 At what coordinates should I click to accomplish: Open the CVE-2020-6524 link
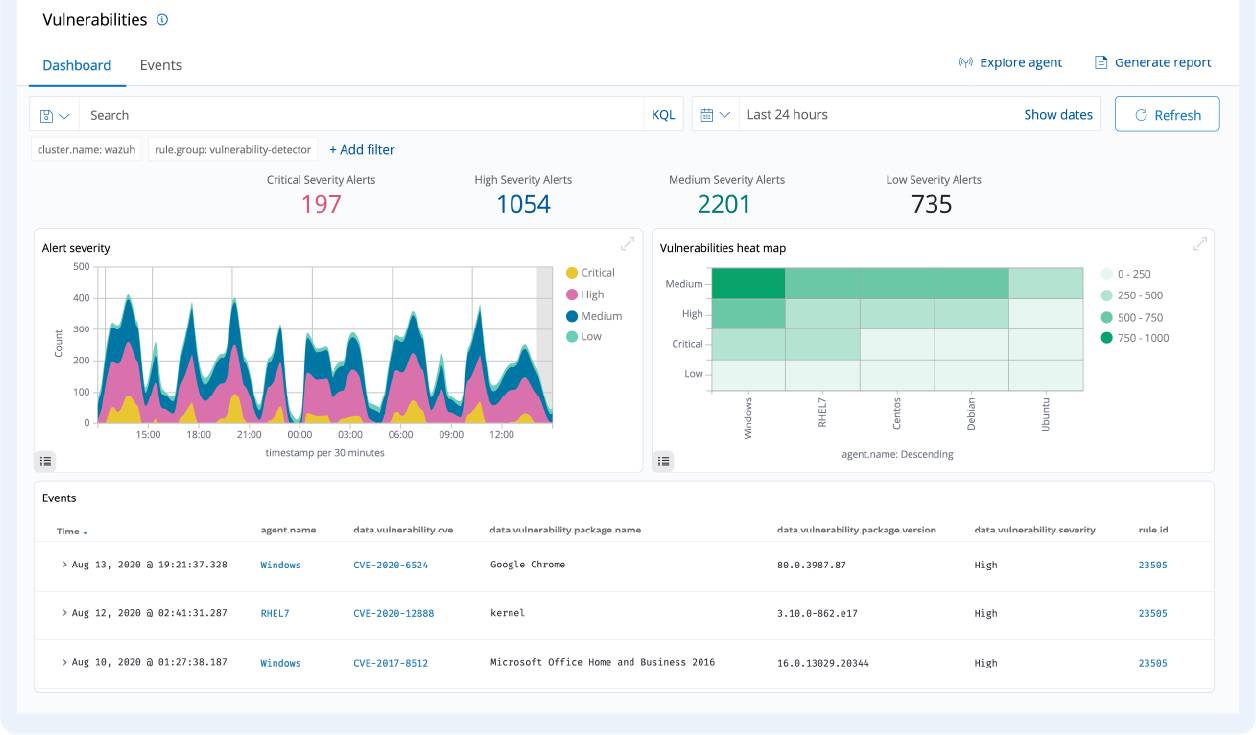(390, 565)
